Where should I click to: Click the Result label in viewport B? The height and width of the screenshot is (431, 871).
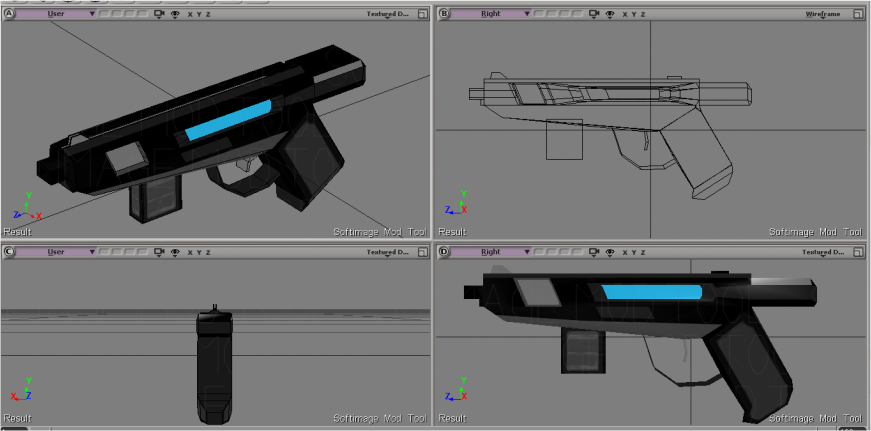point(452,232)
